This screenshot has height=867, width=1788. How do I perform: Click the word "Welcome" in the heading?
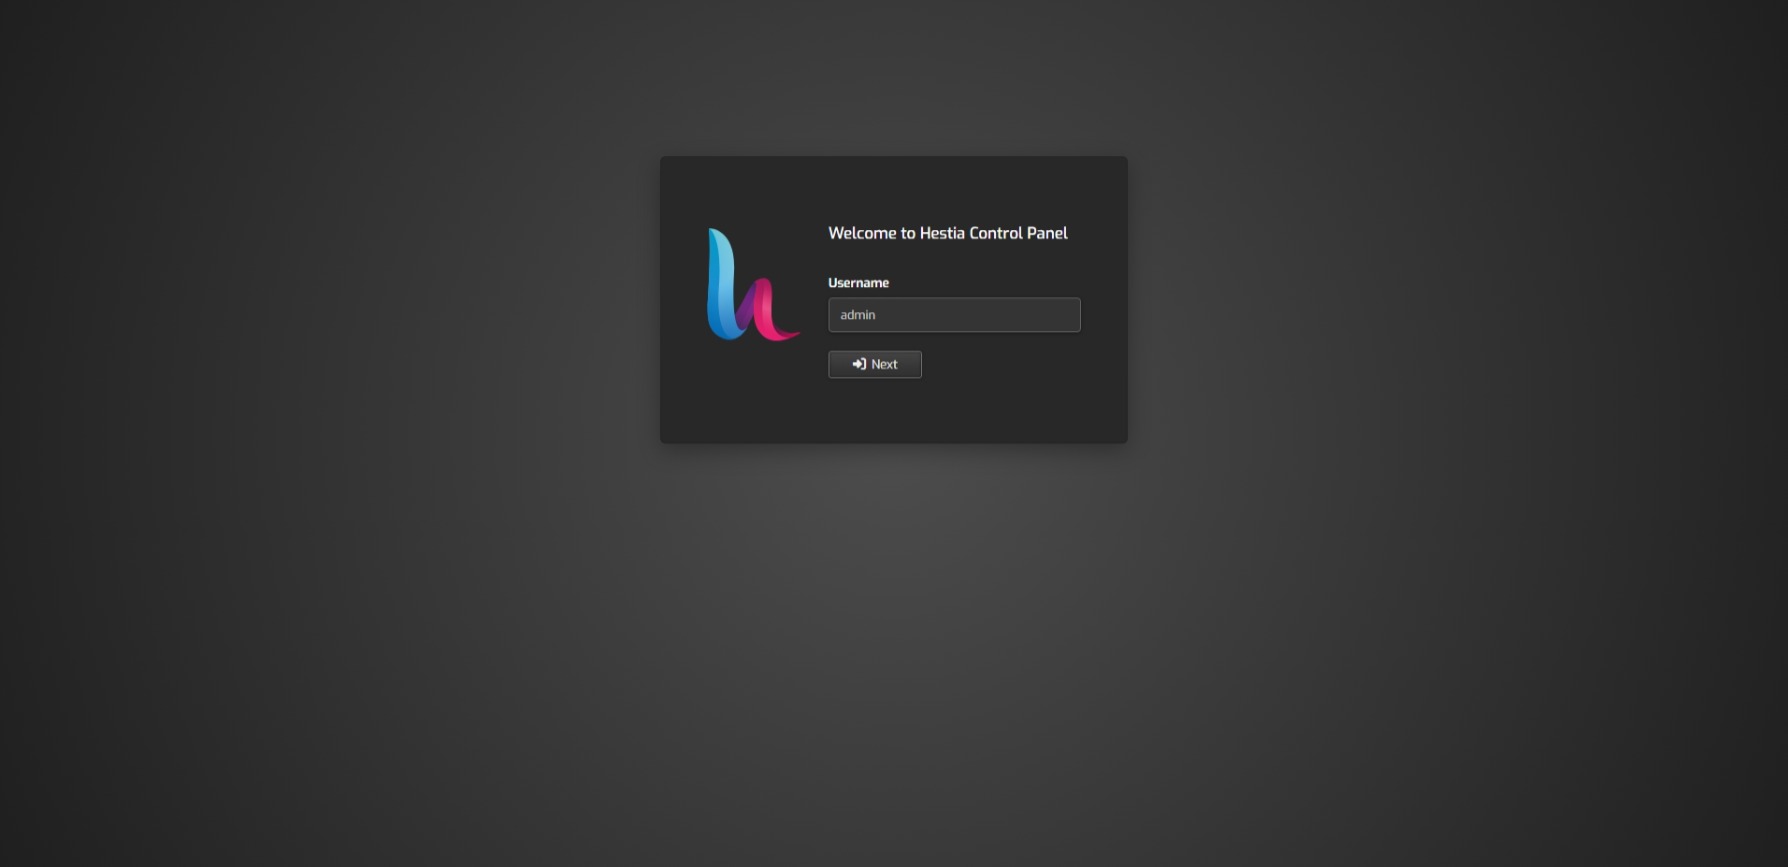(862, 233)
